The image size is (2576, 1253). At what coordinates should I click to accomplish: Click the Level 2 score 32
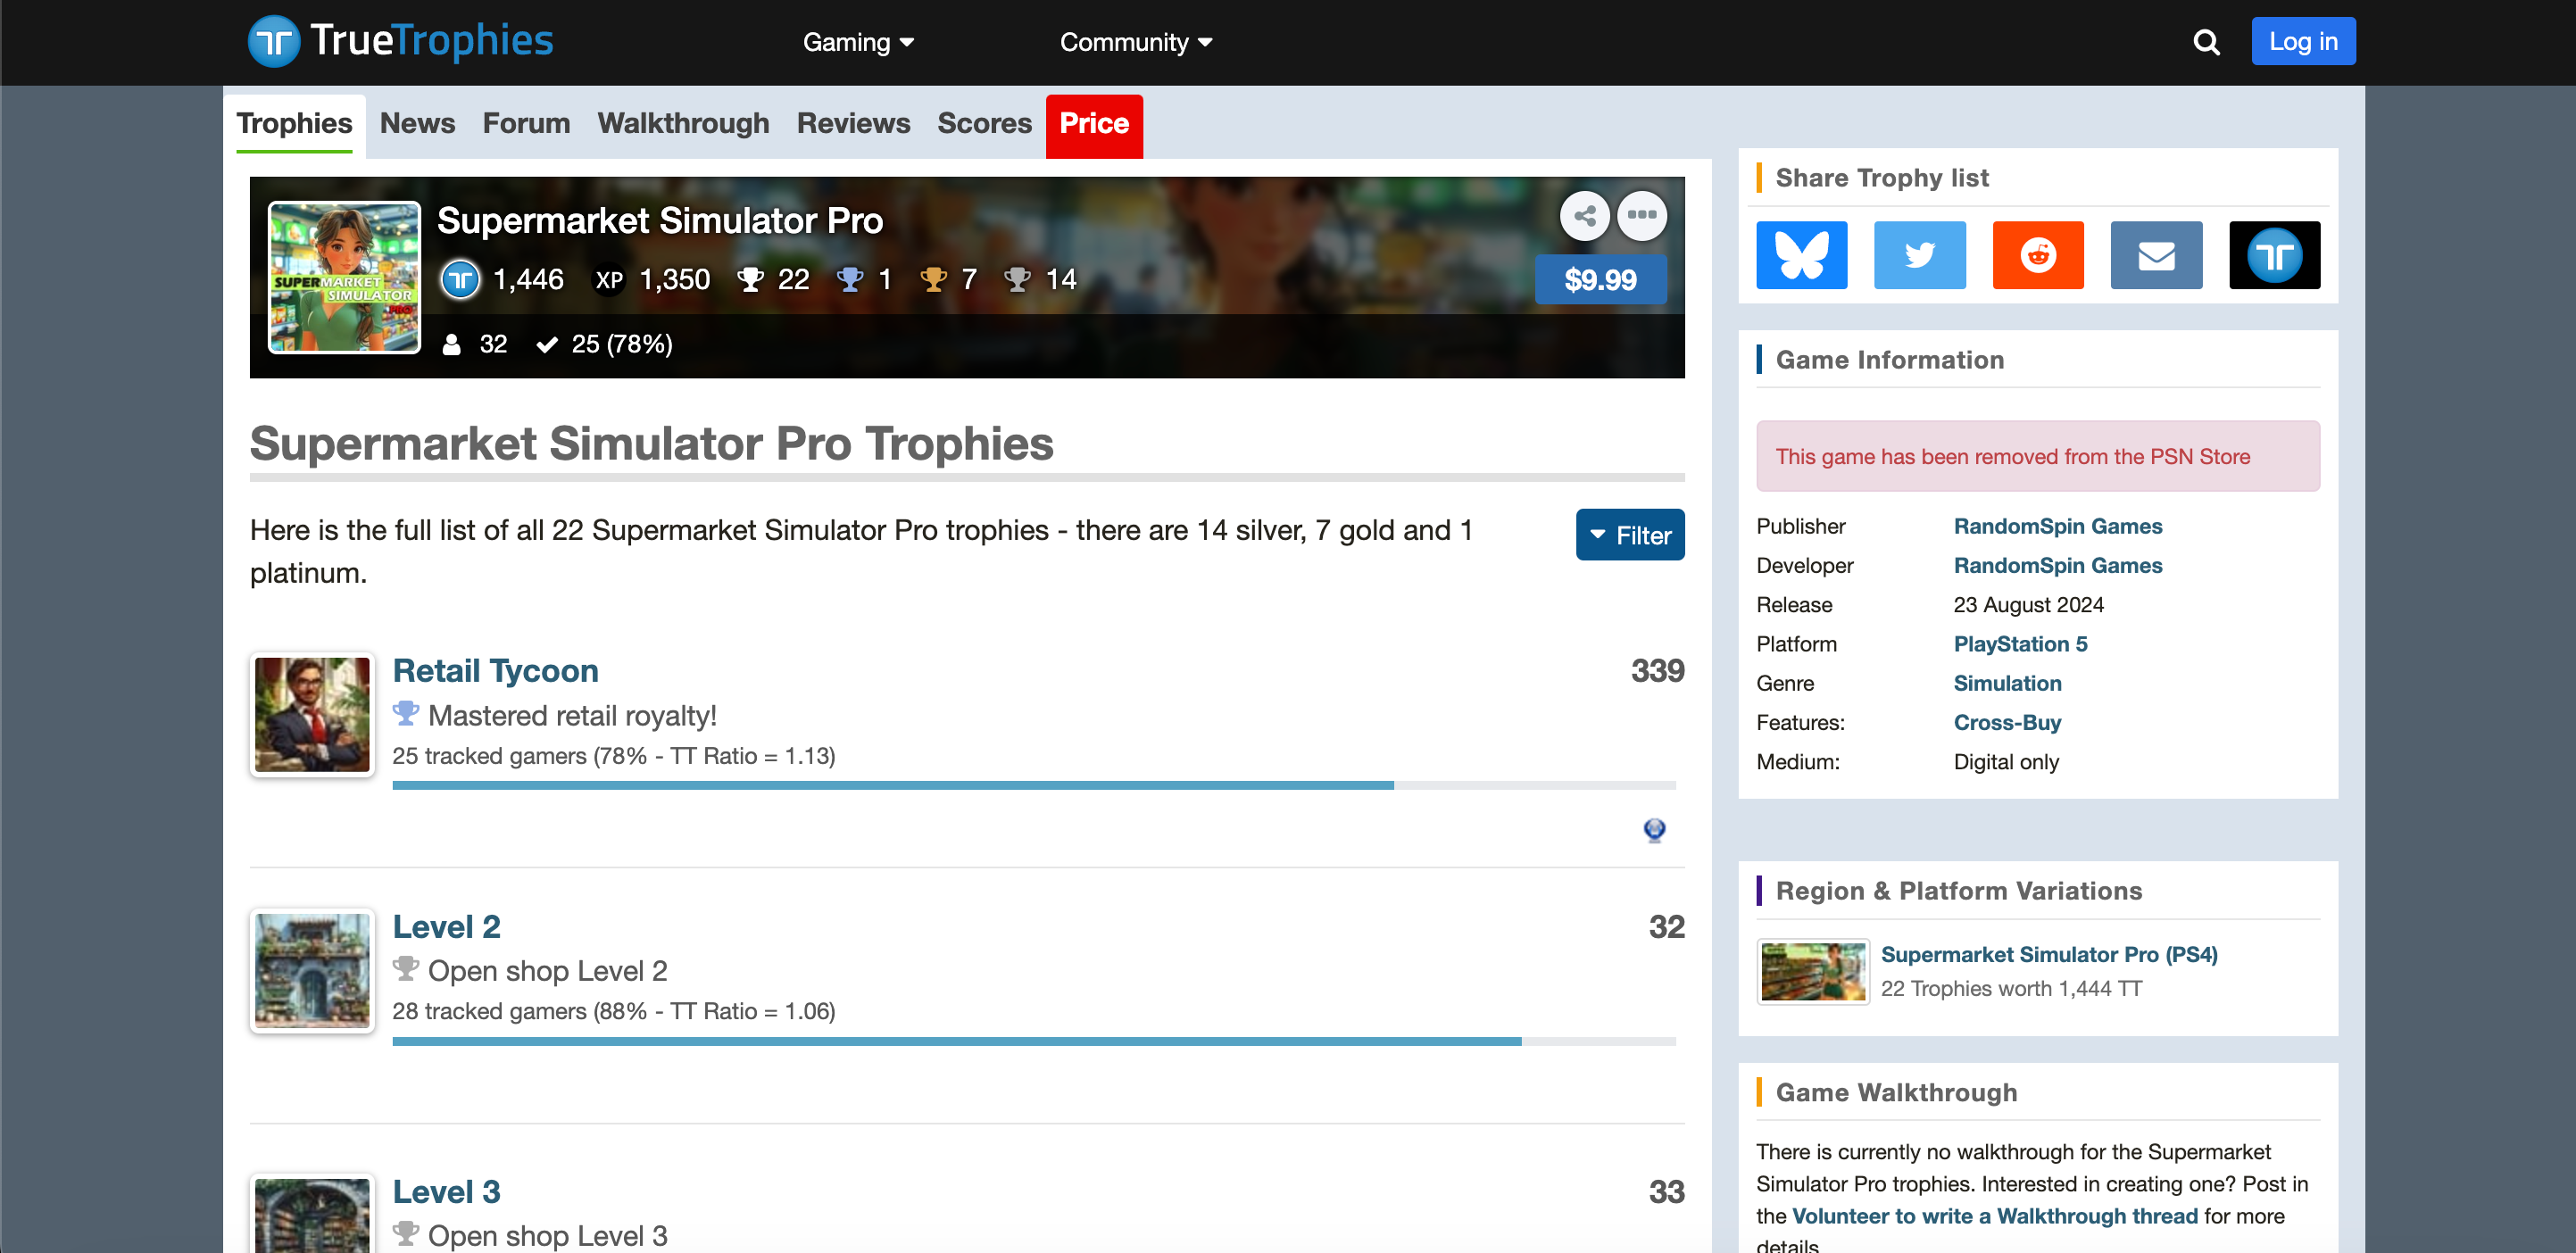tap(1666, 926)
